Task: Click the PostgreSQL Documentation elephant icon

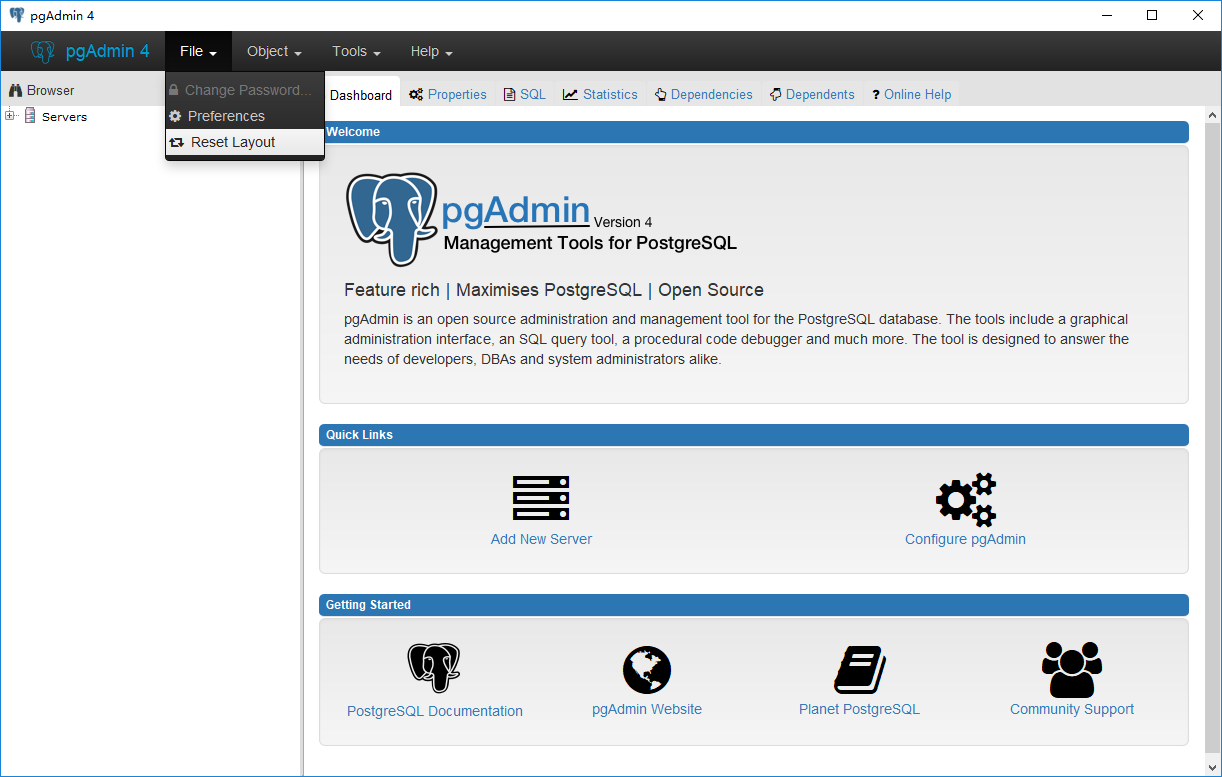Action: coord(434,668)
